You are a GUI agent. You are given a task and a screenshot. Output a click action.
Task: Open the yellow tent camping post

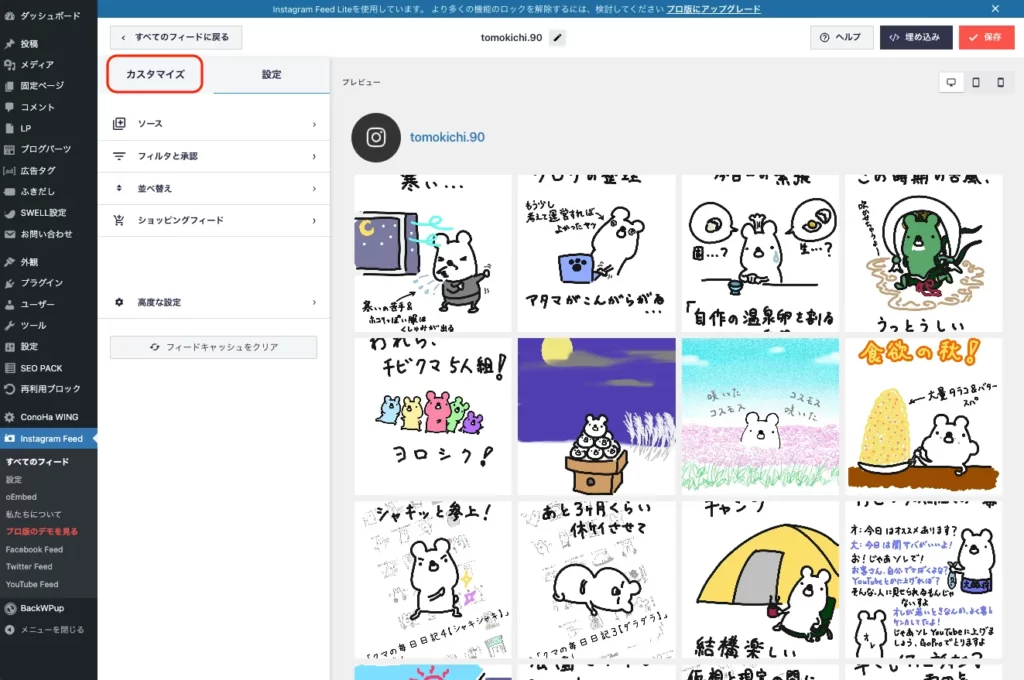760,579
